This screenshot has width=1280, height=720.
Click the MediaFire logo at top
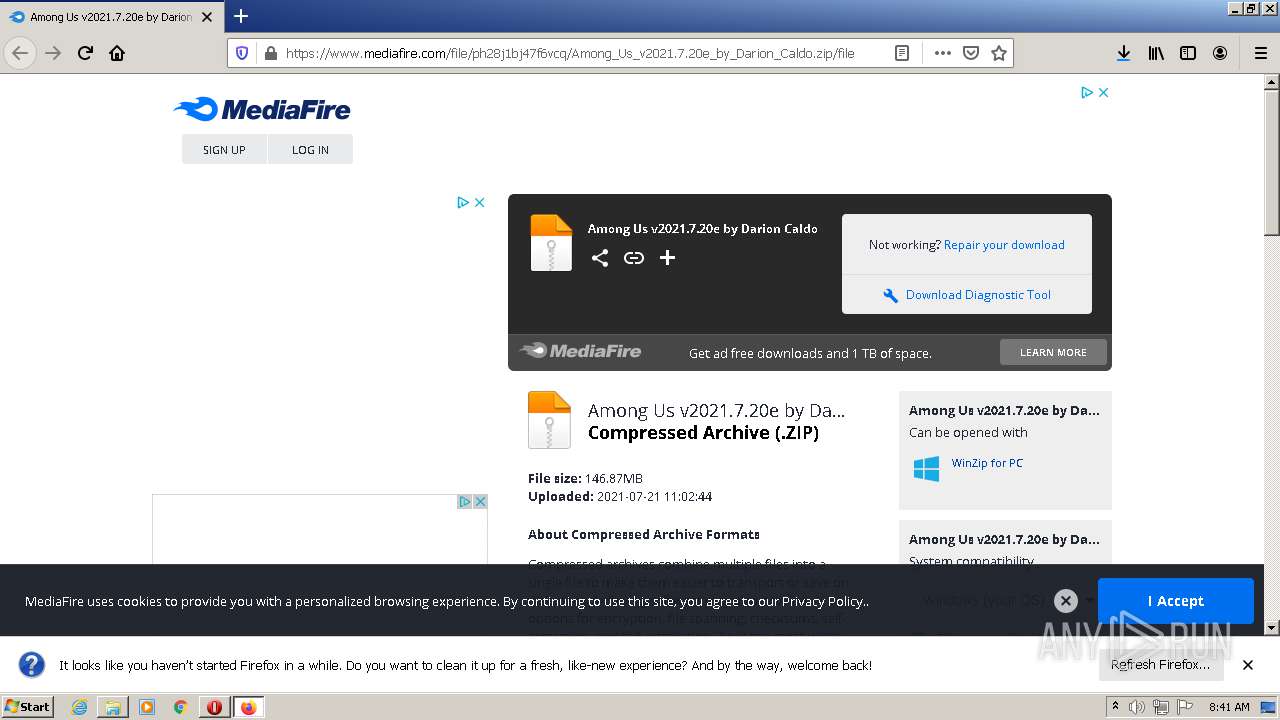click(x=262, y=109)
